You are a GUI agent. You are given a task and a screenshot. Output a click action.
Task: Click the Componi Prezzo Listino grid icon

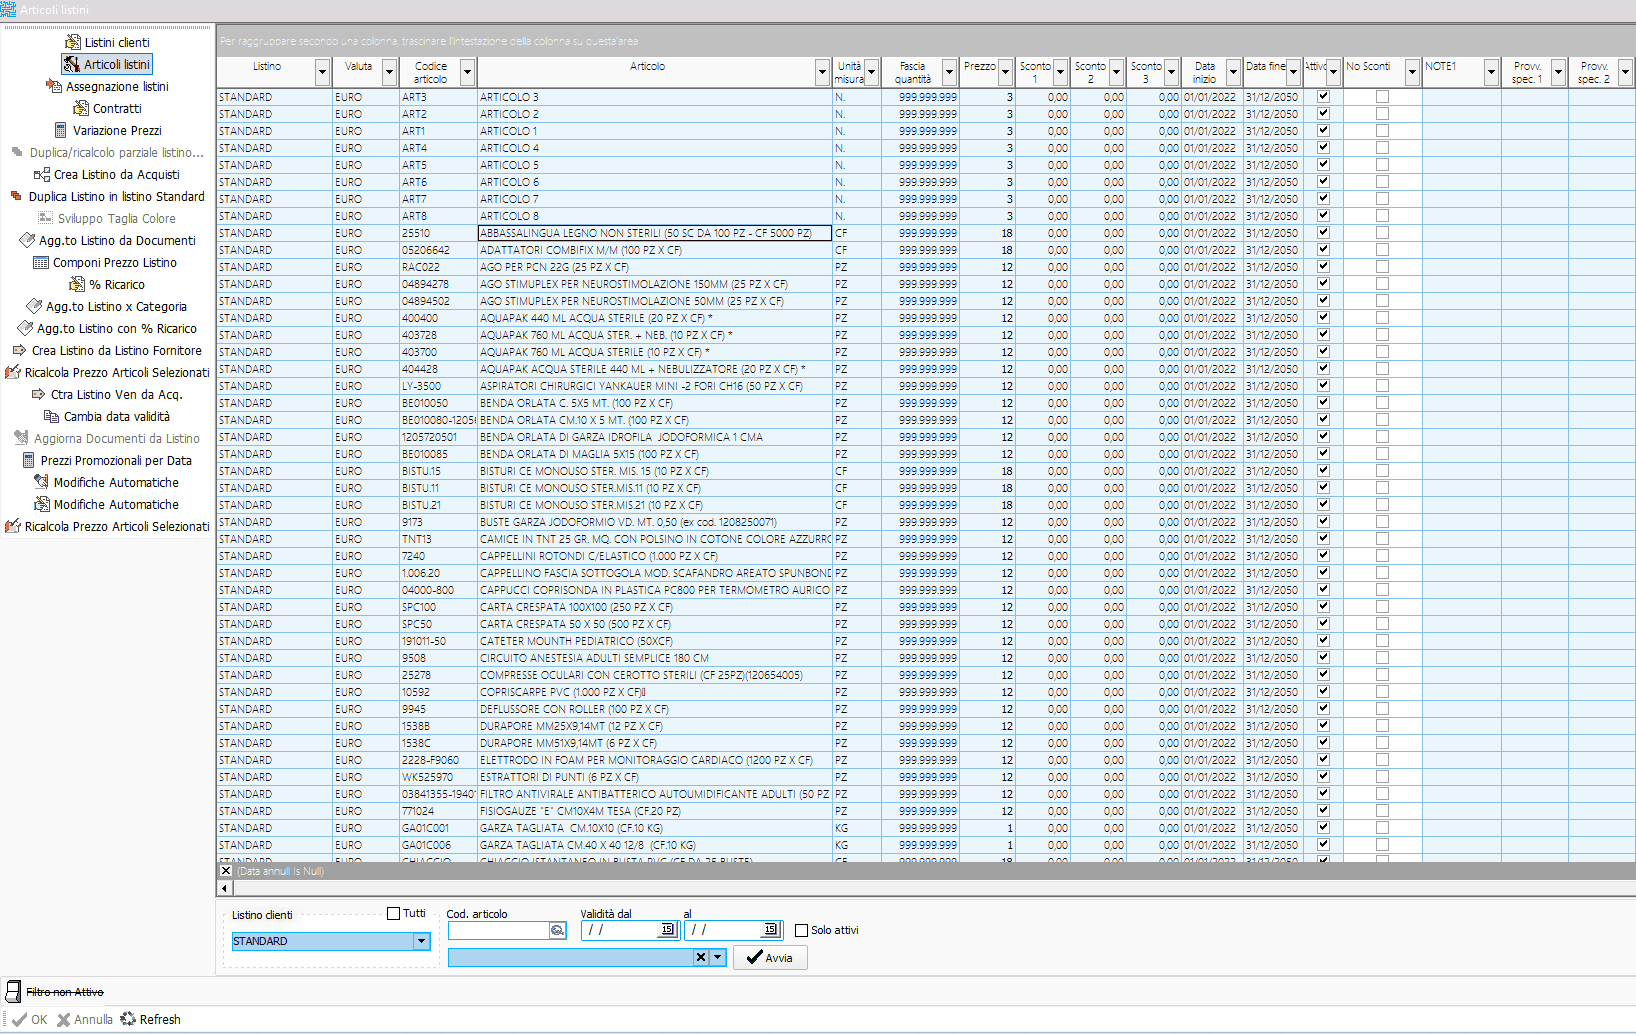[41, 262]
